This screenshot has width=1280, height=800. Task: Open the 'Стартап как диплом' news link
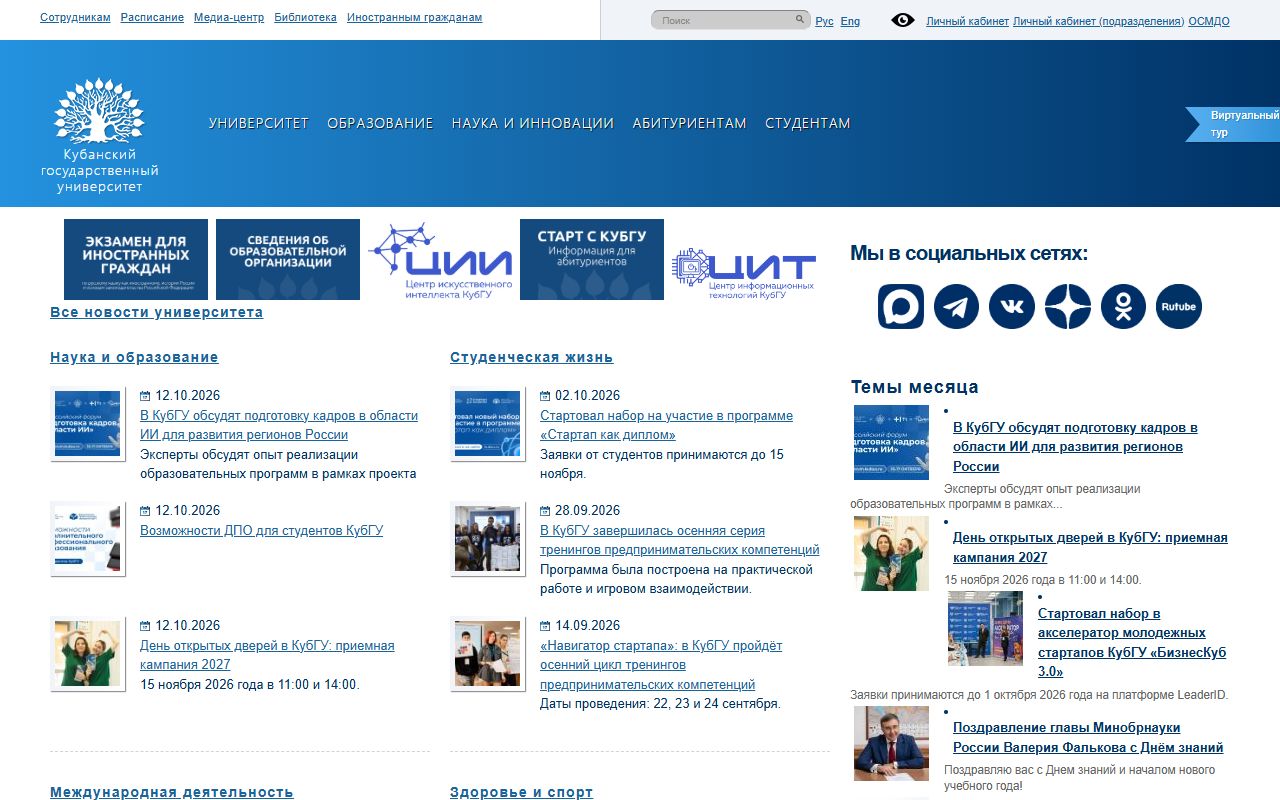click(x=666, y=425)
